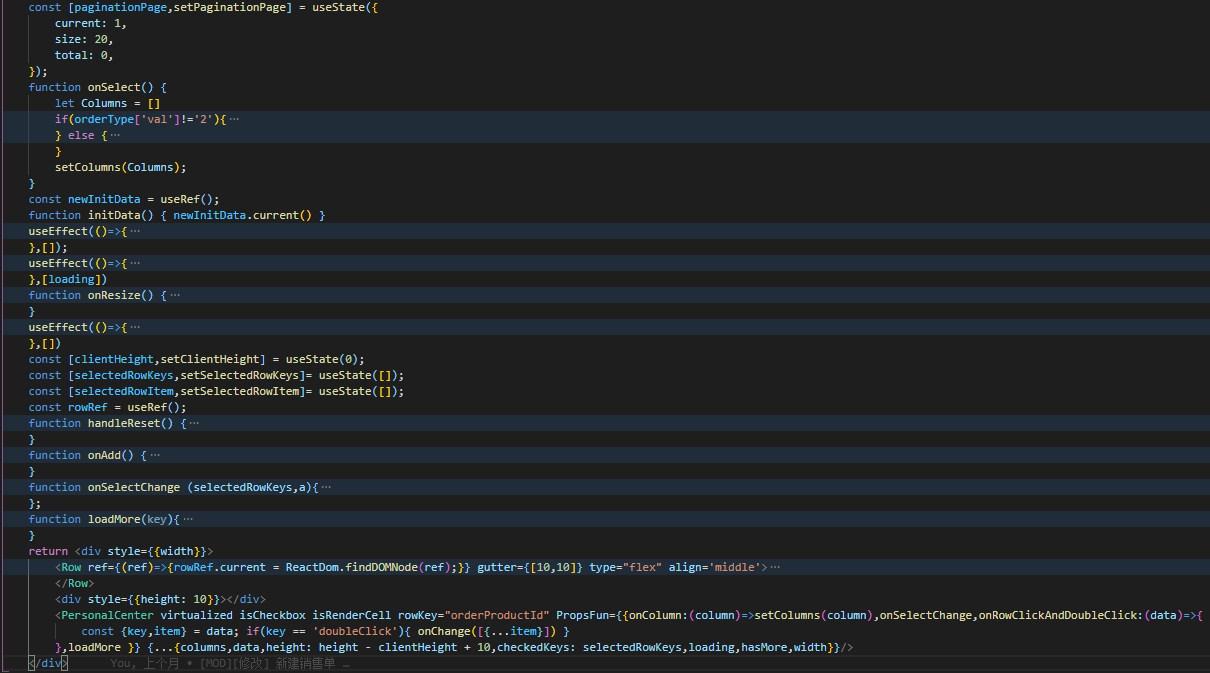Expand the useEffect with loading dependency

pos(134,262)
